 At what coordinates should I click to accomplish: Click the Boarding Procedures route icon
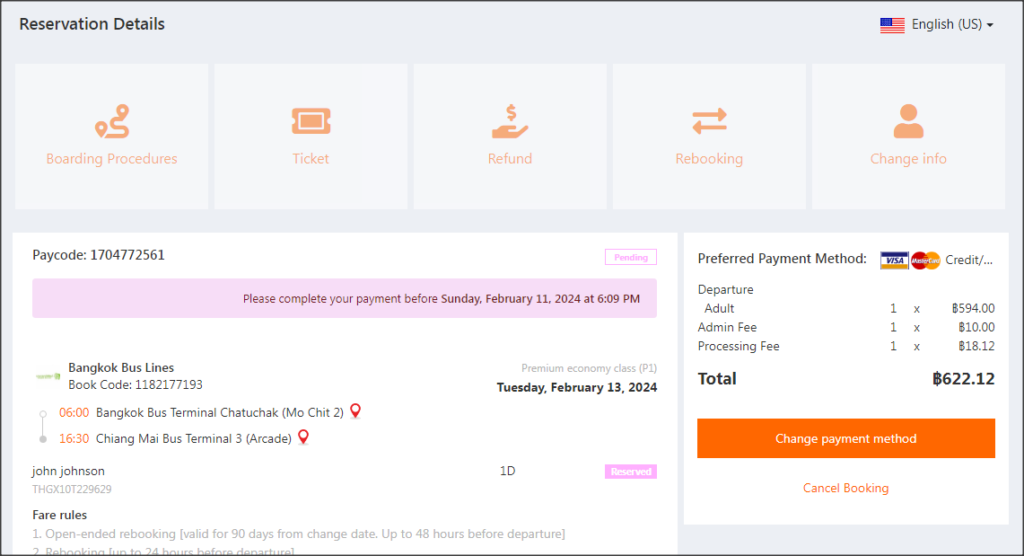[112, 121]
